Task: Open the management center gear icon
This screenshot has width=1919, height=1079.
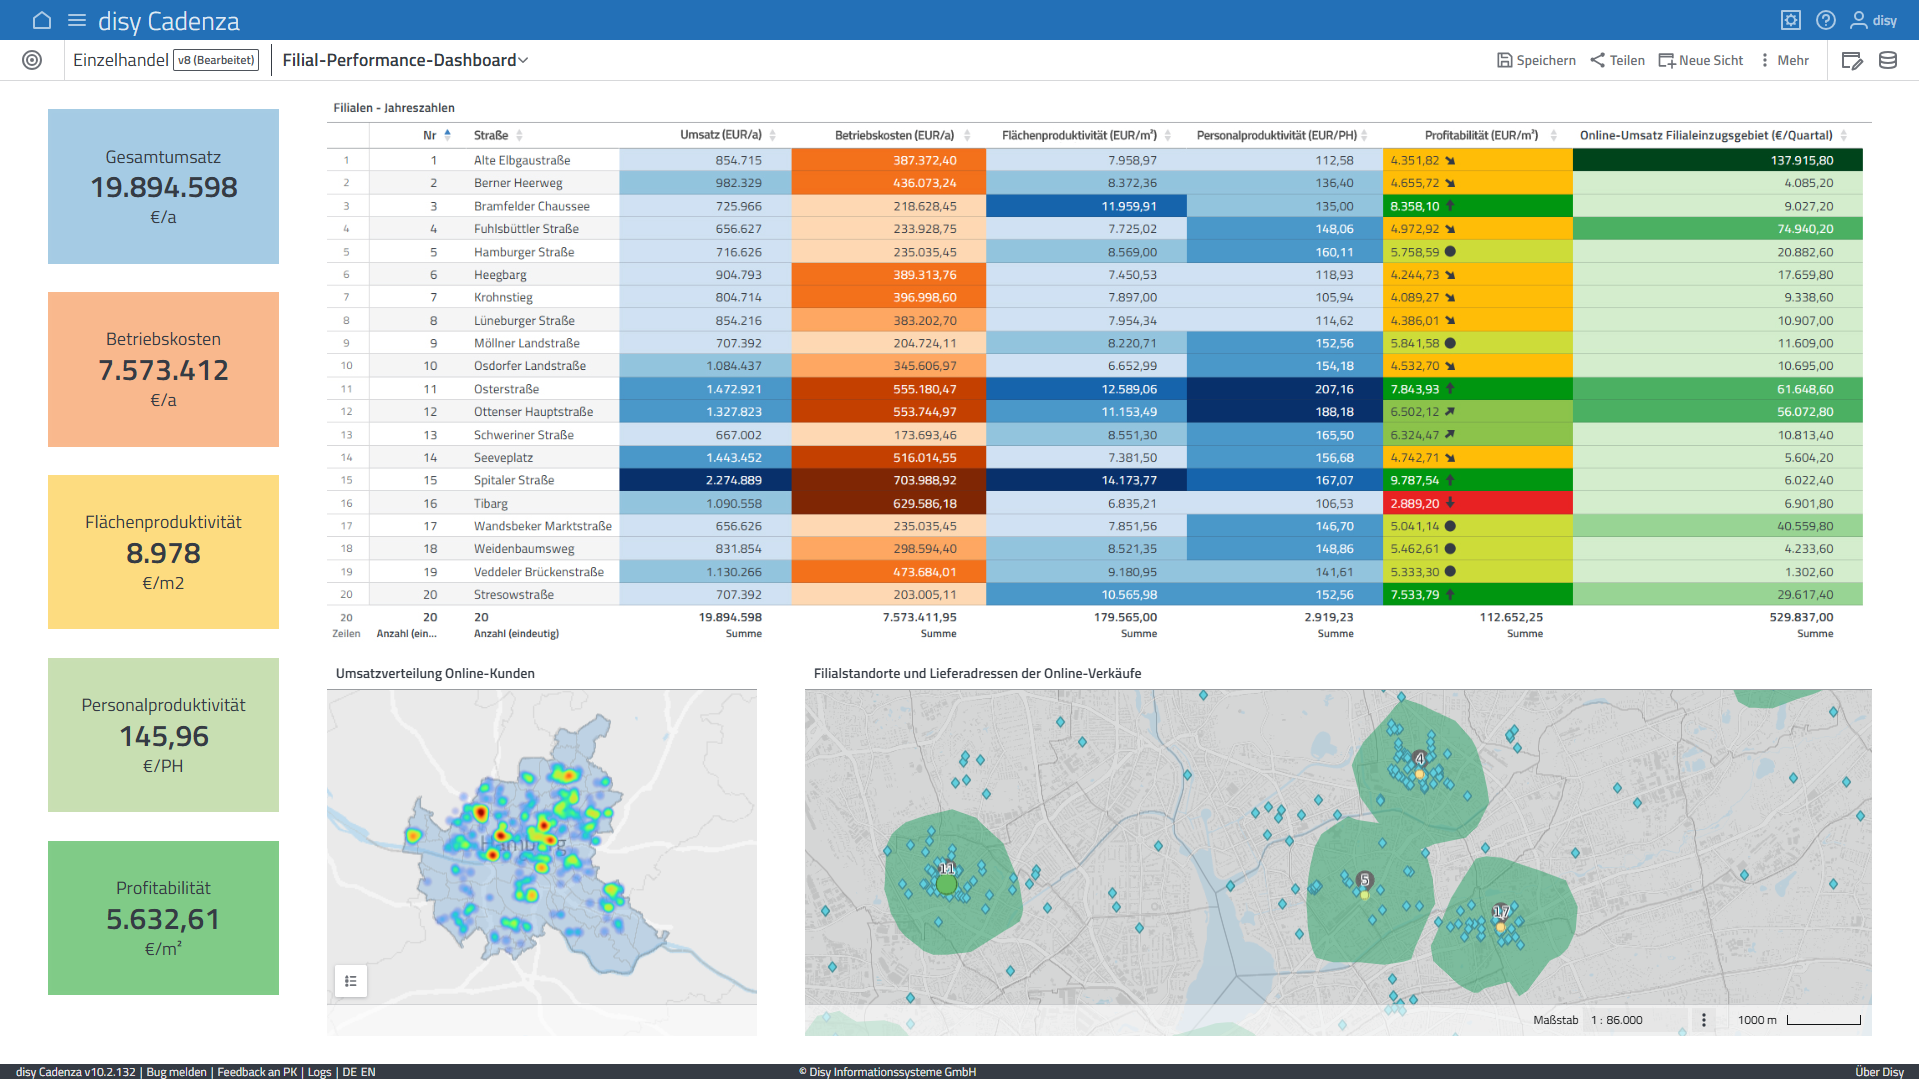Action: pyautogui.click(x=1790, y=20)
